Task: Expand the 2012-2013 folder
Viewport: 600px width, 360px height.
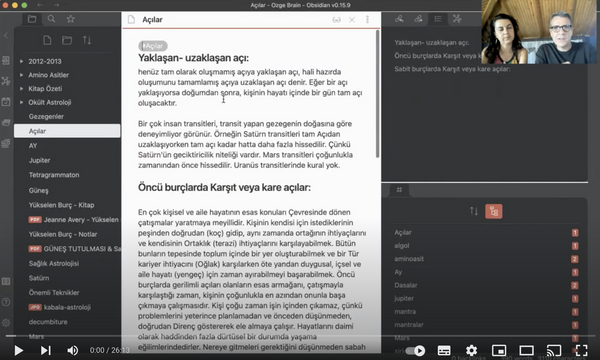Action: [21, 61]
